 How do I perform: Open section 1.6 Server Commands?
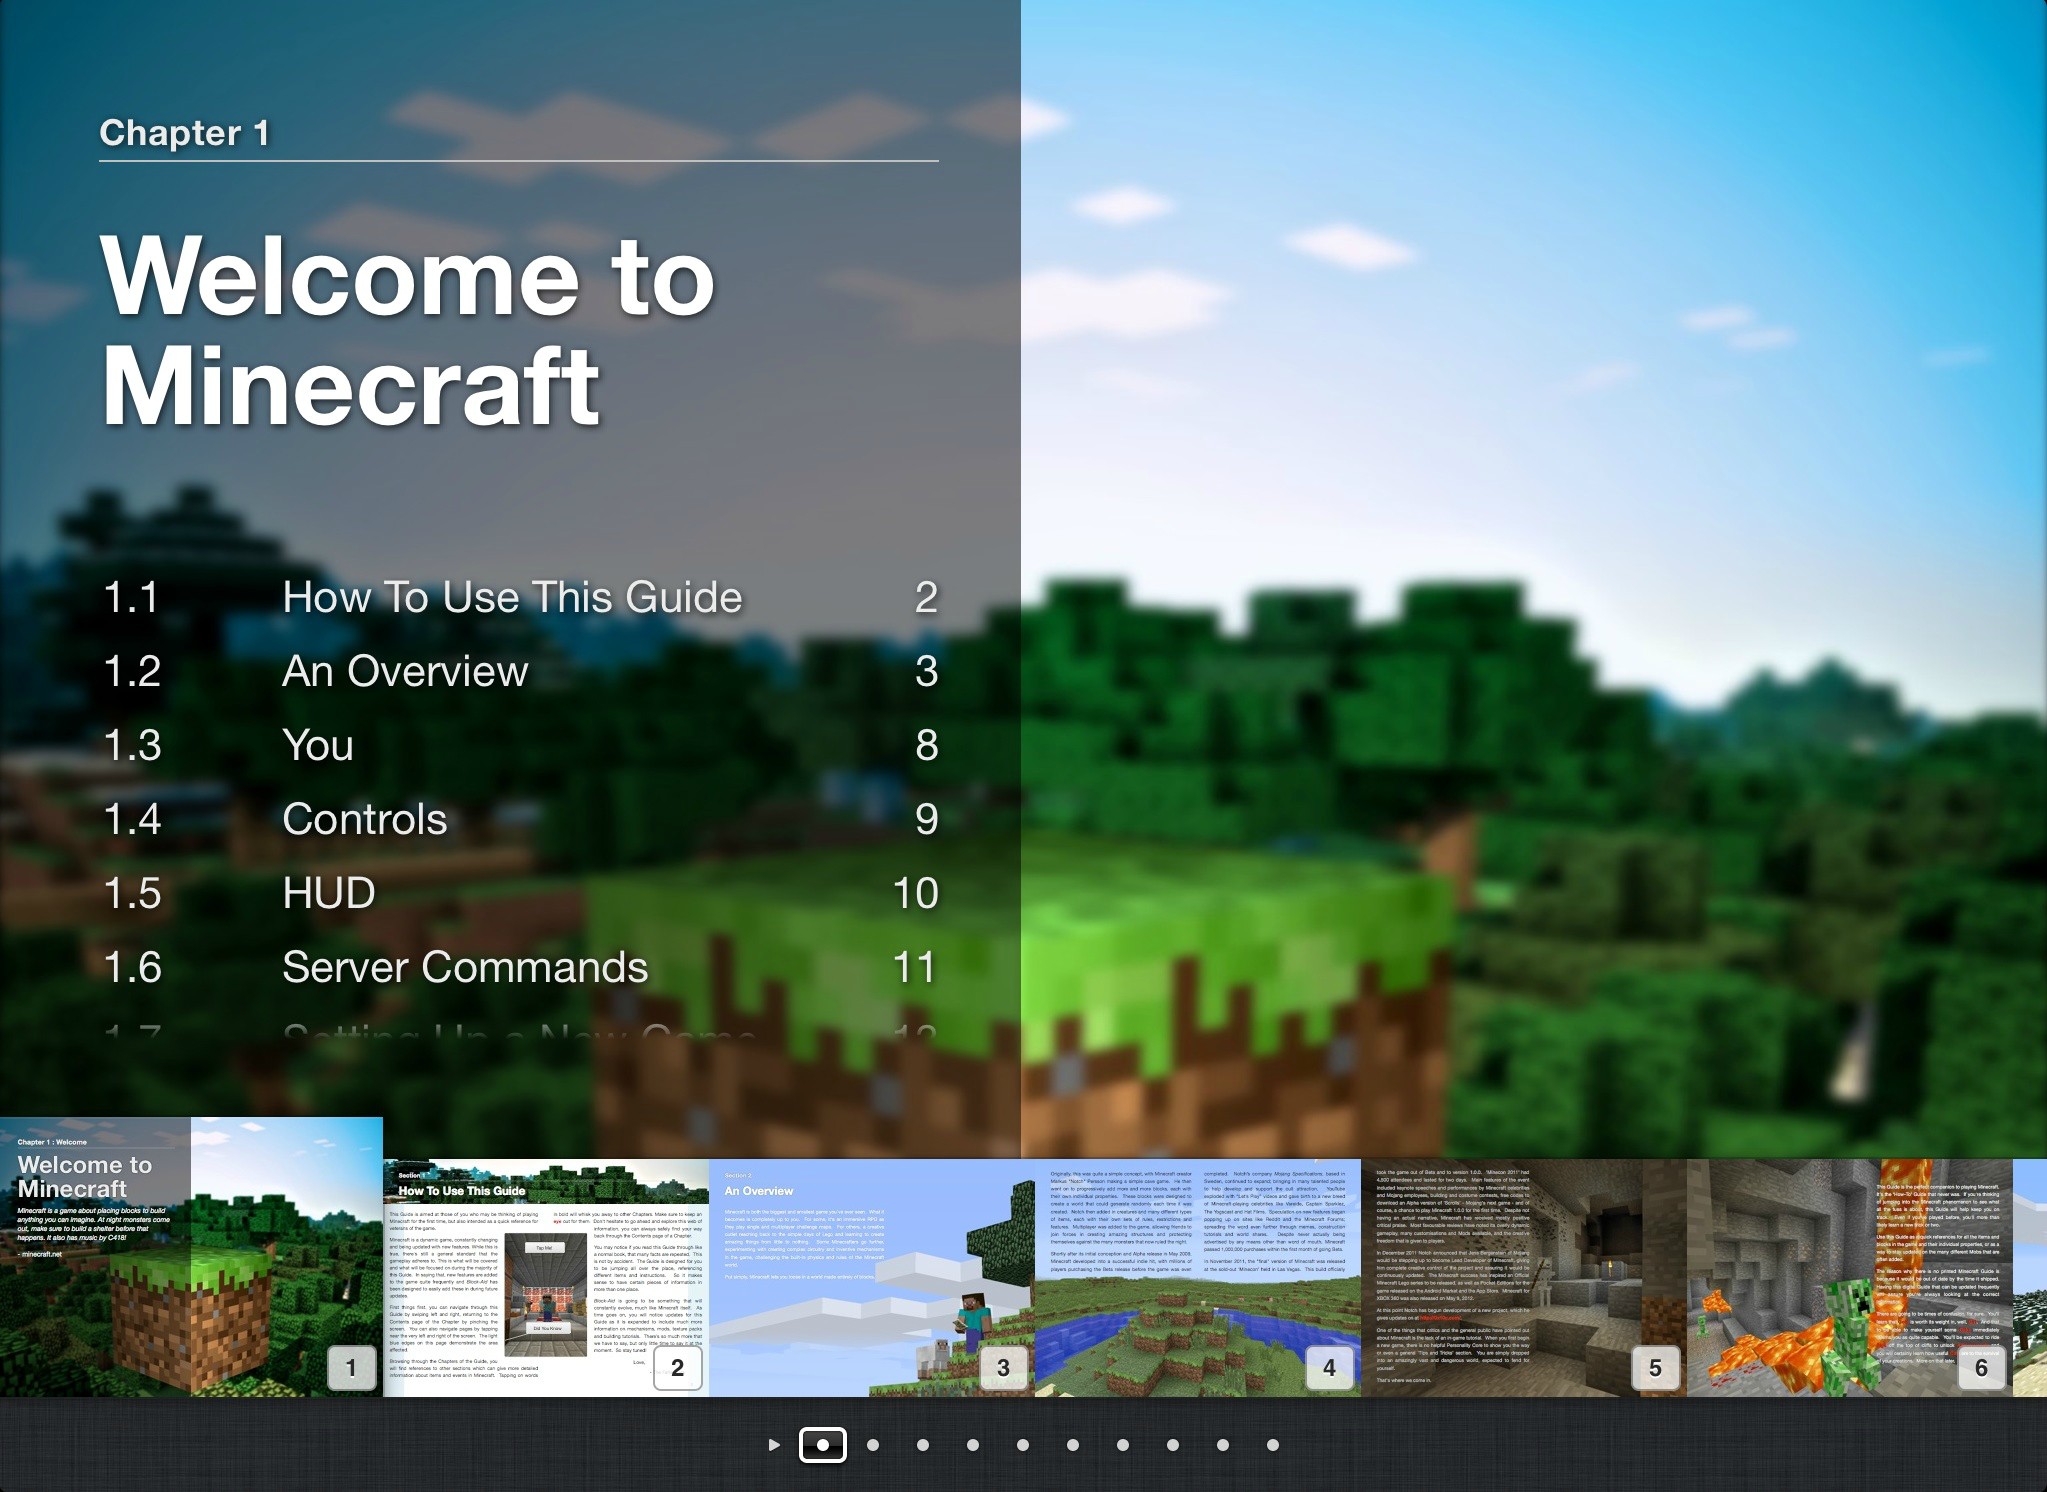(x=520, y=967)
